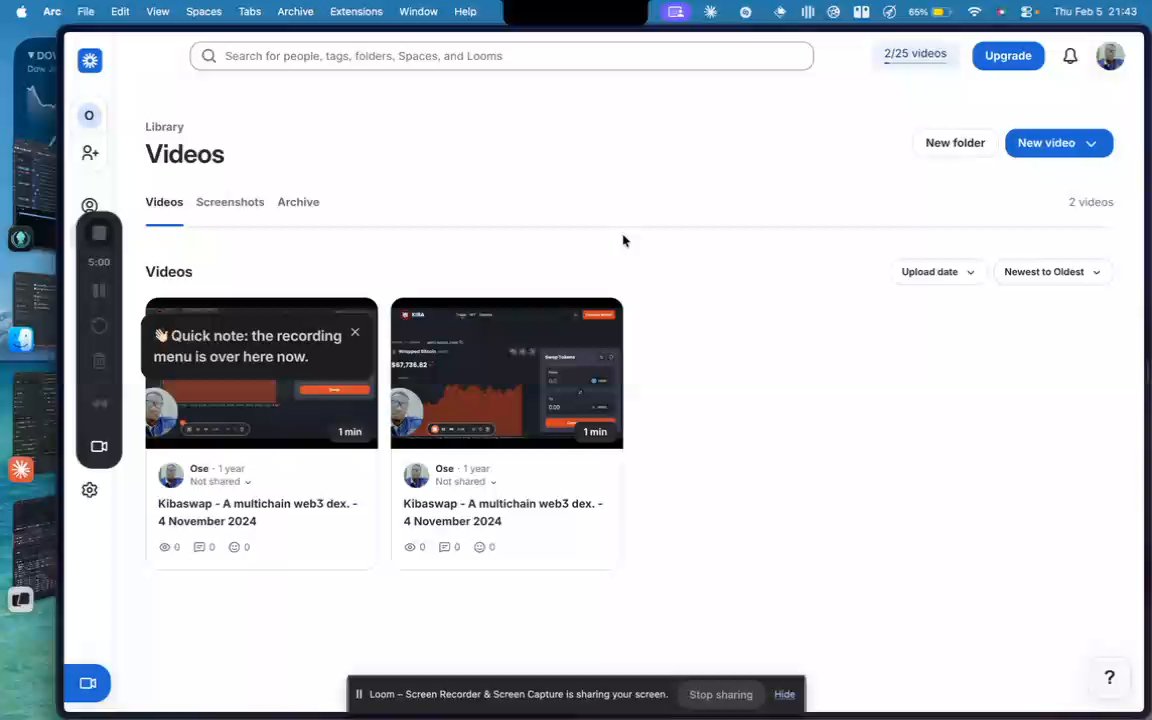
Task: Open the Arc menu in the menu bar
Action: 51,12
